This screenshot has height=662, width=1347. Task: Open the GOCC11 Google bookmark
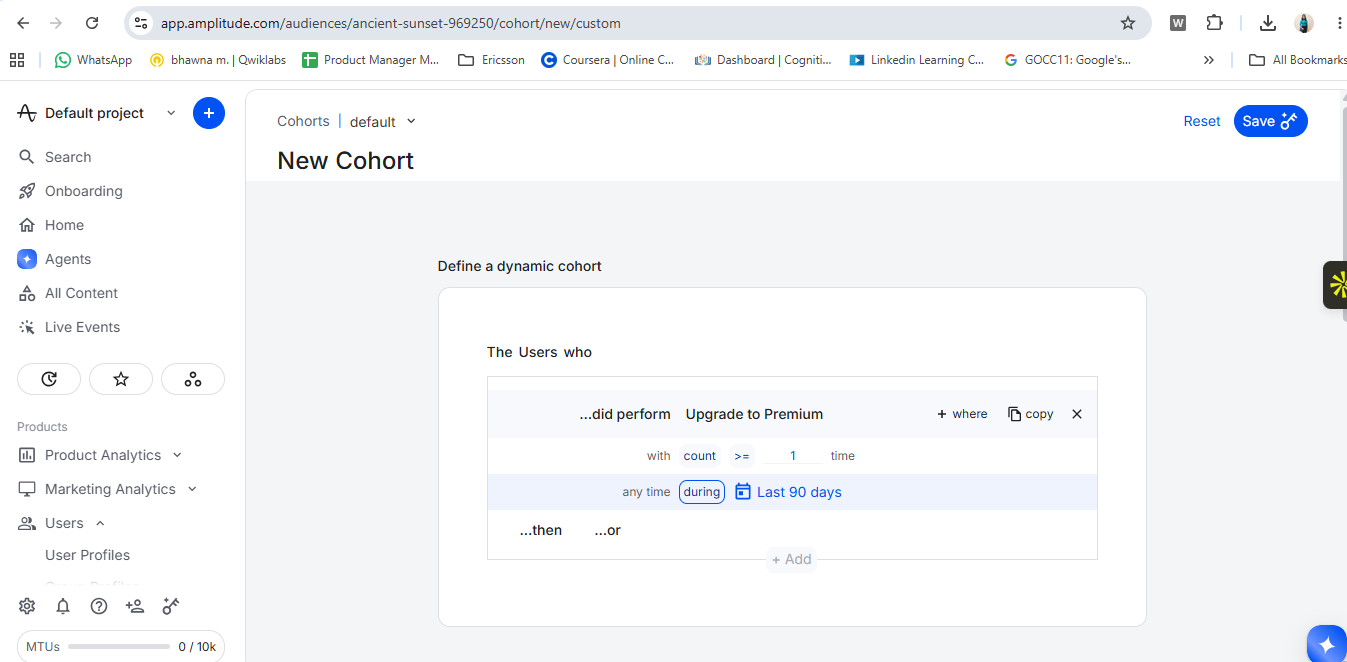tap(1067, 60)
